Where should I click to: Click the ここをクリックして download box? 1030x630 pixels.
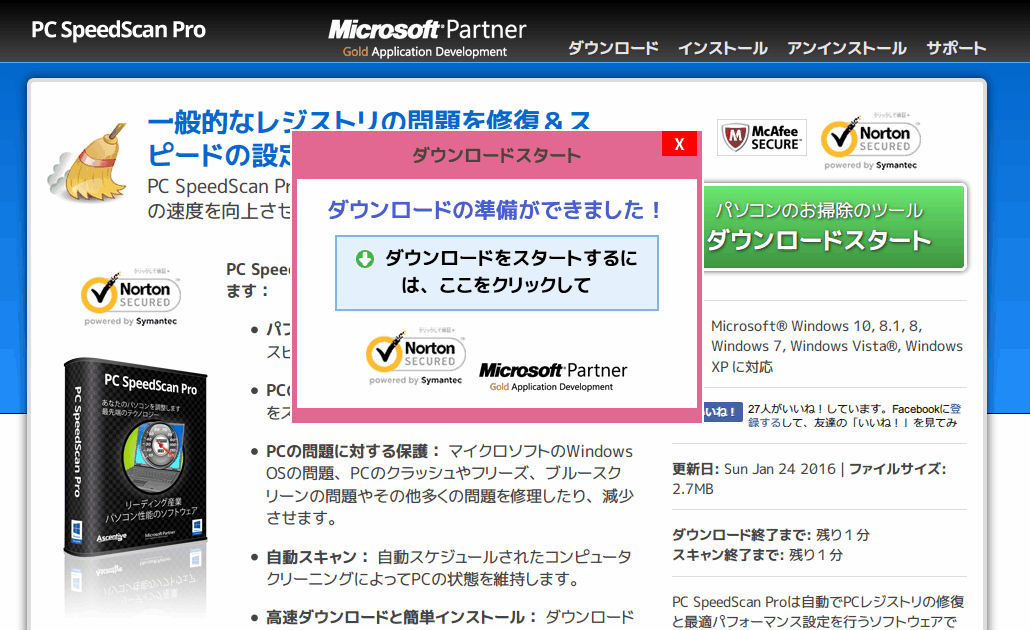[x=495, y=271]
